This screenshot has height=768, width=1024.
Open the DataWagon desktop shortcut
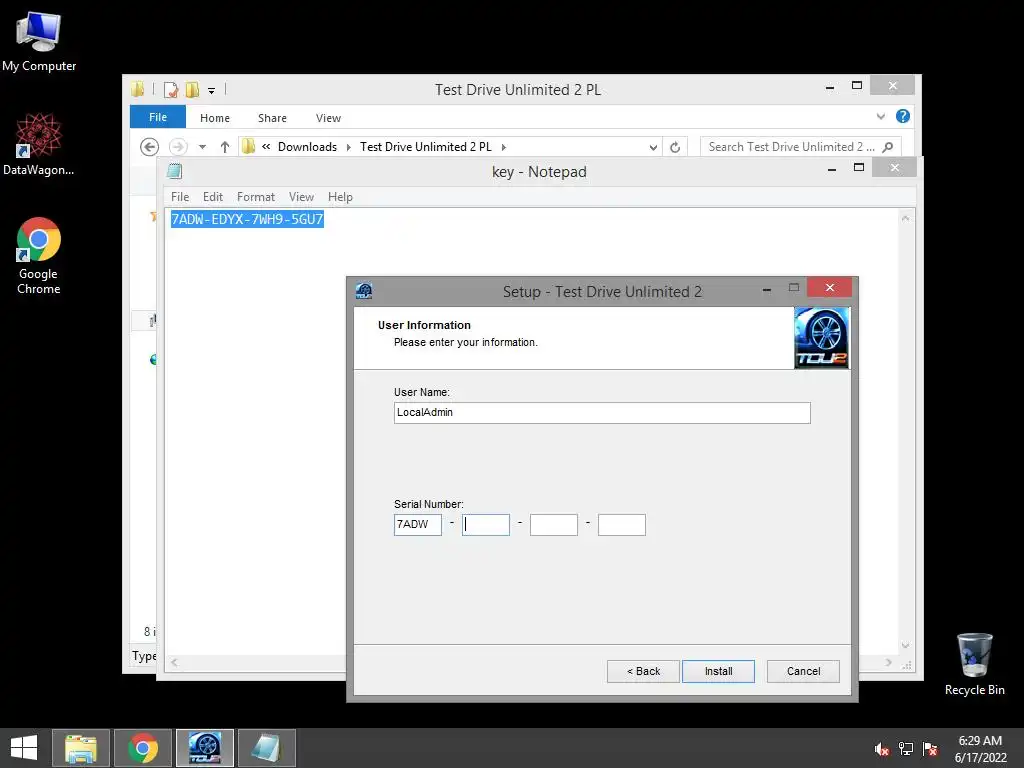[x=39, y=144]
